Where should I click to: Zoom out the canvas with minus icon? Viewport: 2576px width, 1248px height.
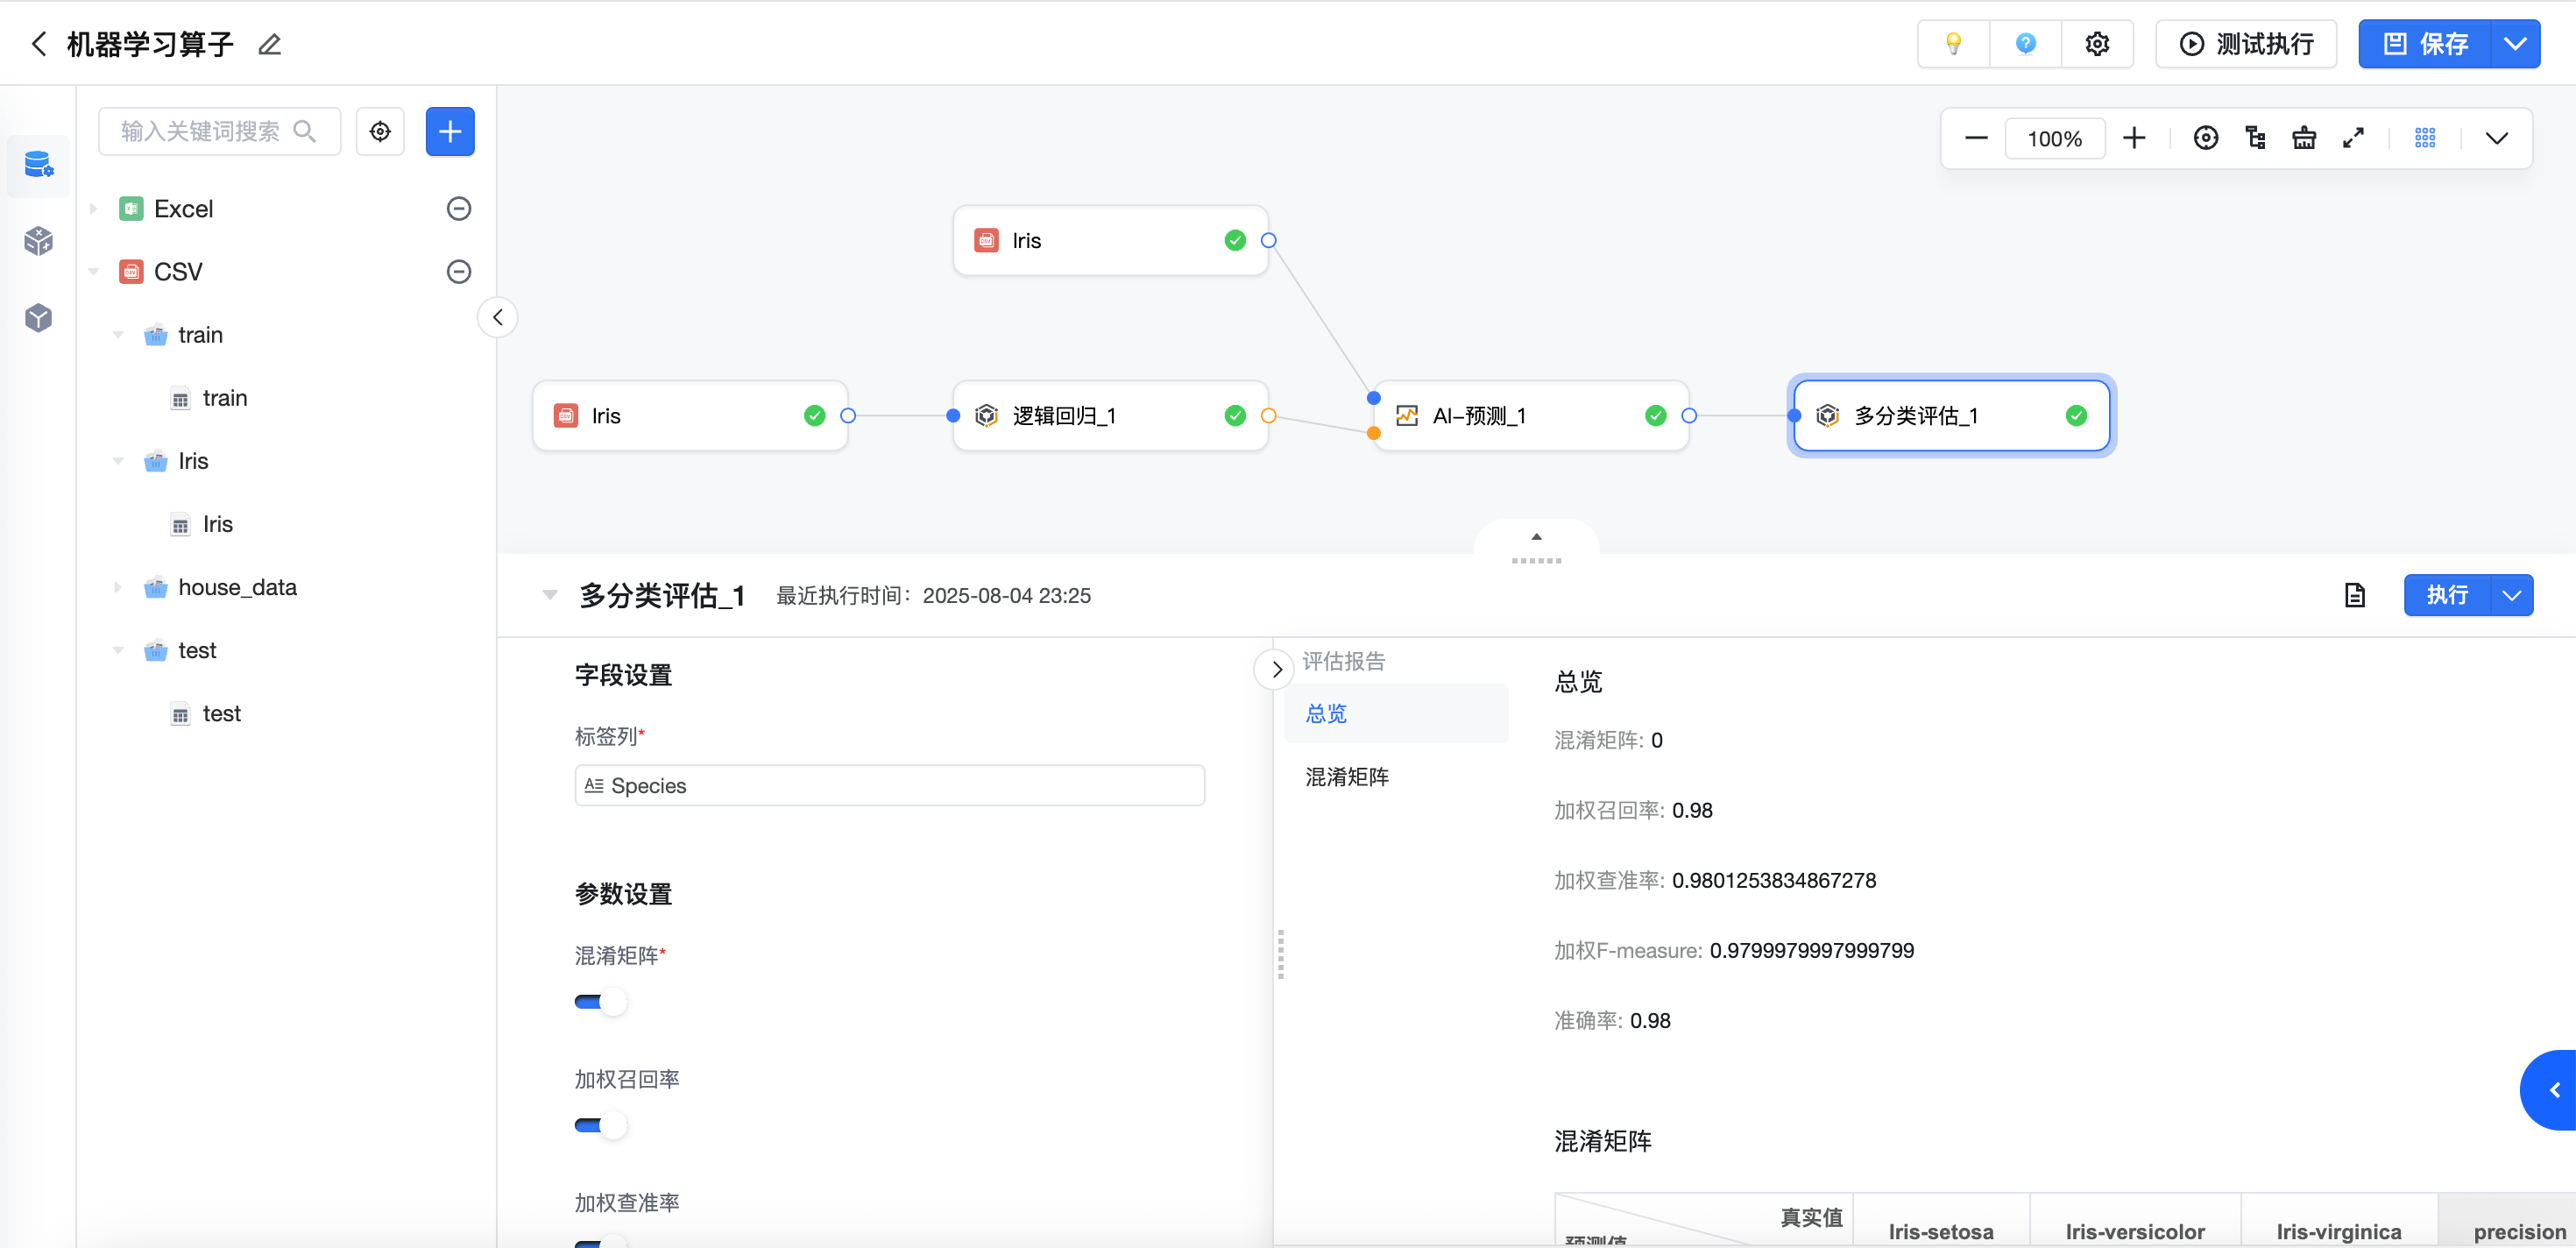click(1976, 138)
